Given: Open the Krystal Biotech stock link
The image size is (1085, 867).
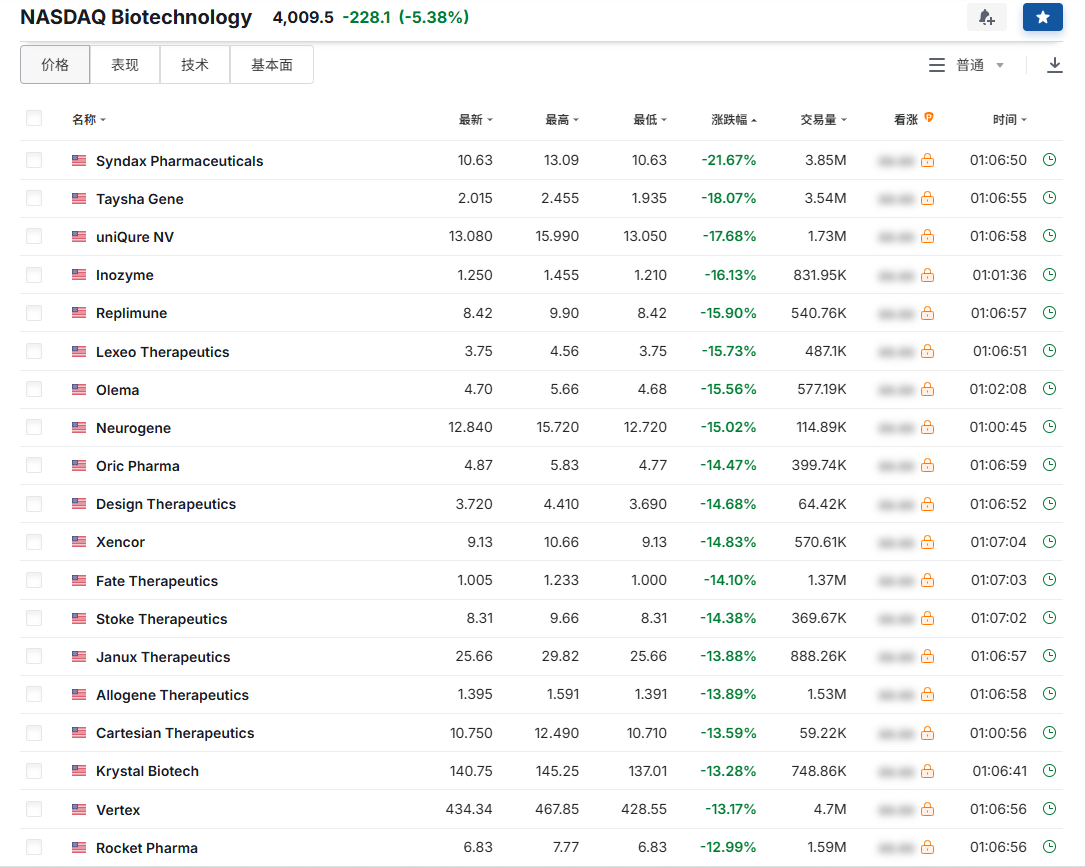Looking at the screenshot, I should pyautogui.click(x=147, y=772).
